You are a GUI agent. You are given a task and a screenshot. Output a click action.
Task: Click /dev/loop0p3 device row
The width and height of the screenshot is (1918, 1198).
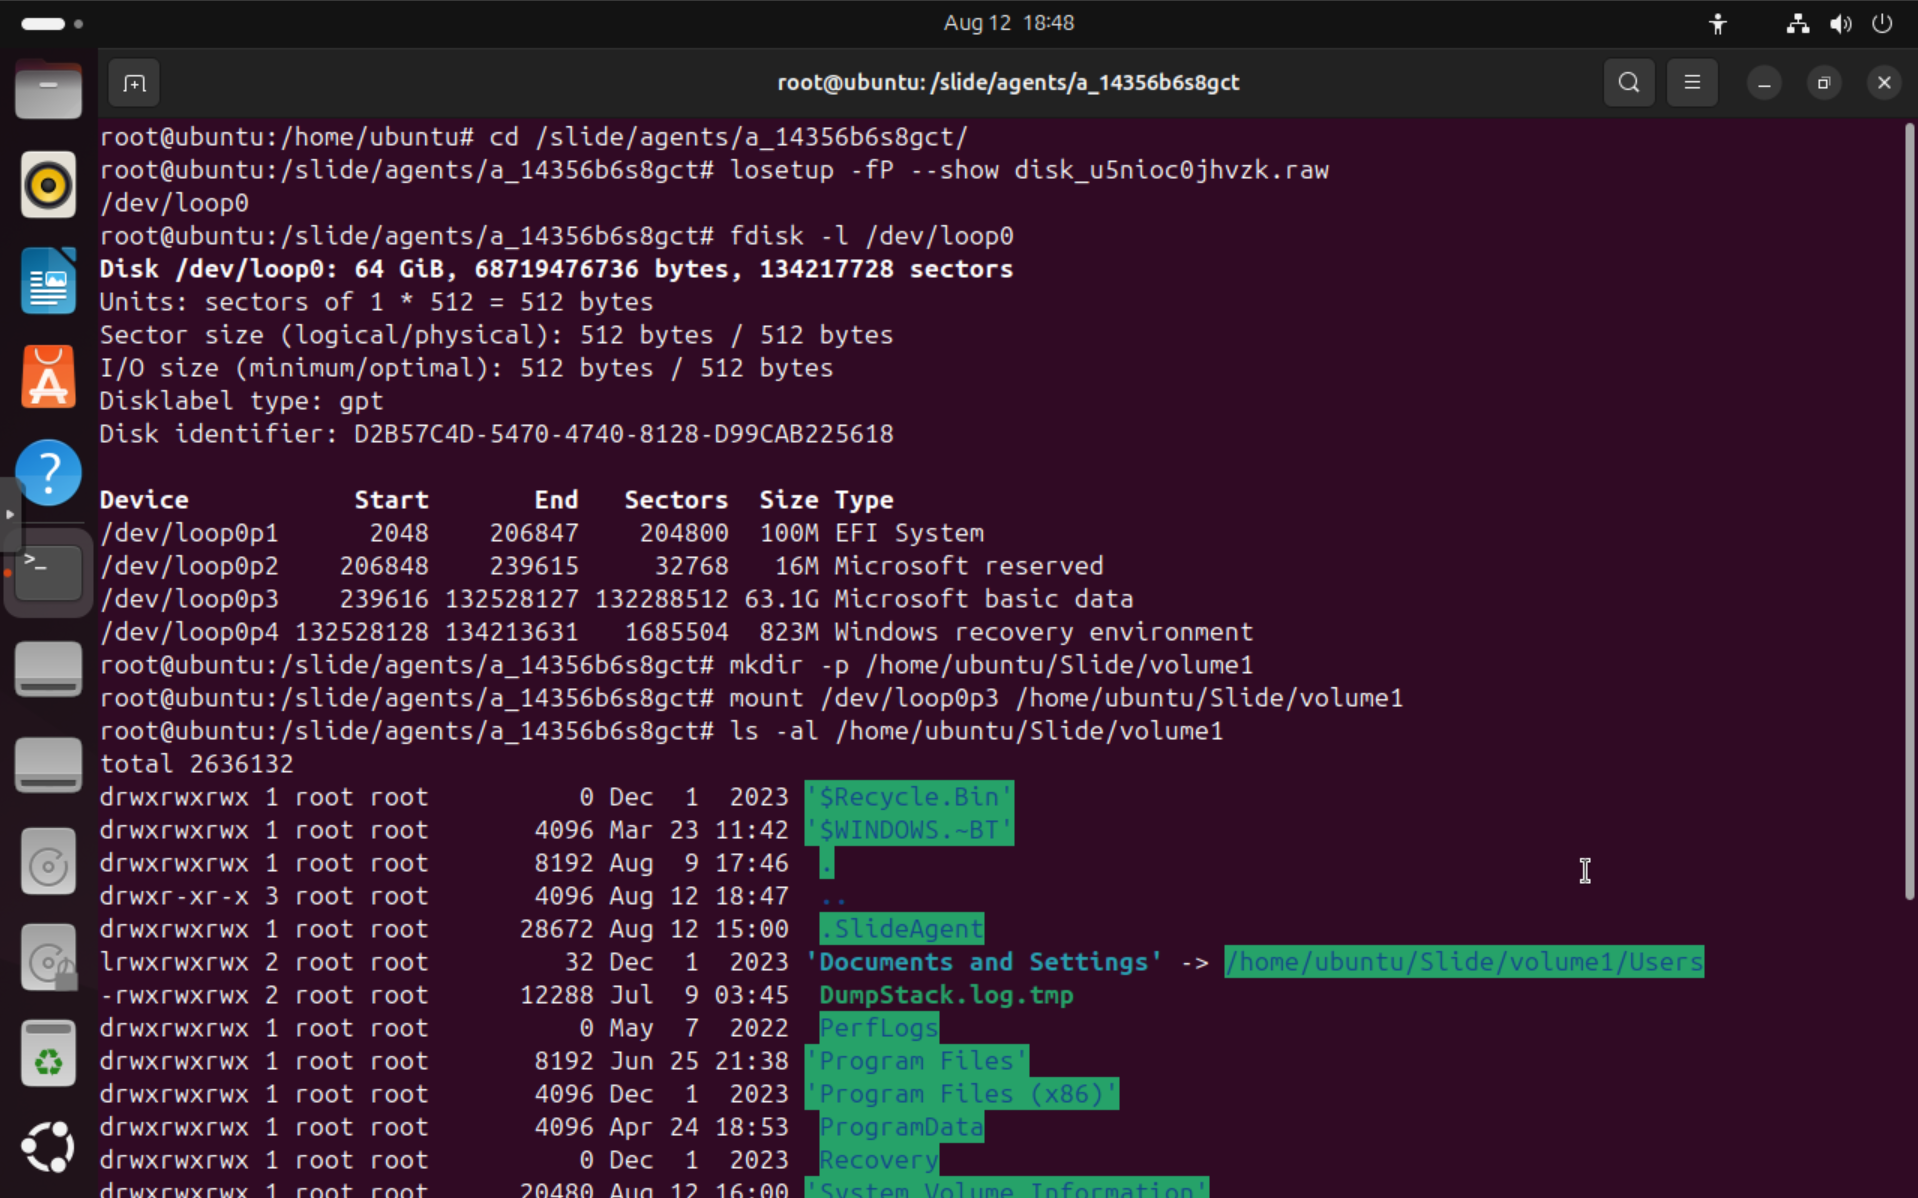(x=616, y=599)
